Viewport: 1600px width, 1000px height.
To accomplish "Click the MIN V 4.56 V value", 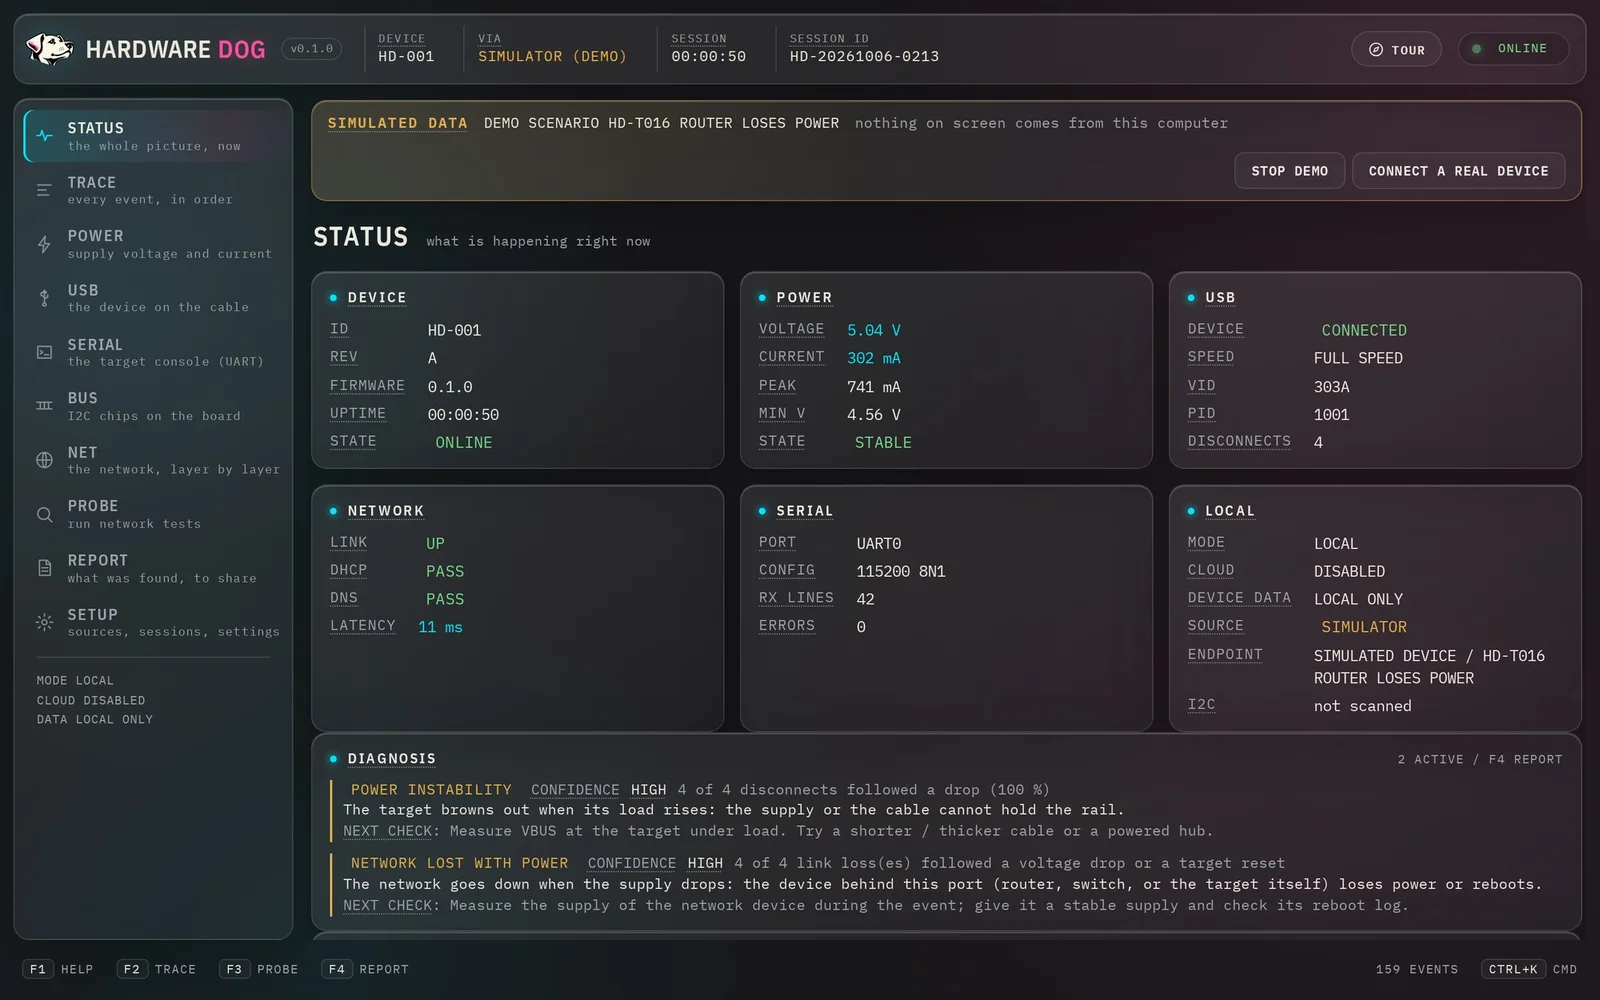I will 874,415.
